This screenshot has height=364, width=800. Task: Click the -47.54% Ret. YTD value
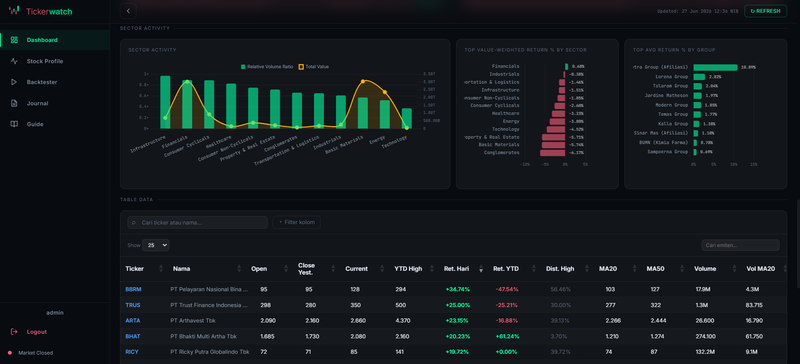[507, 289]
